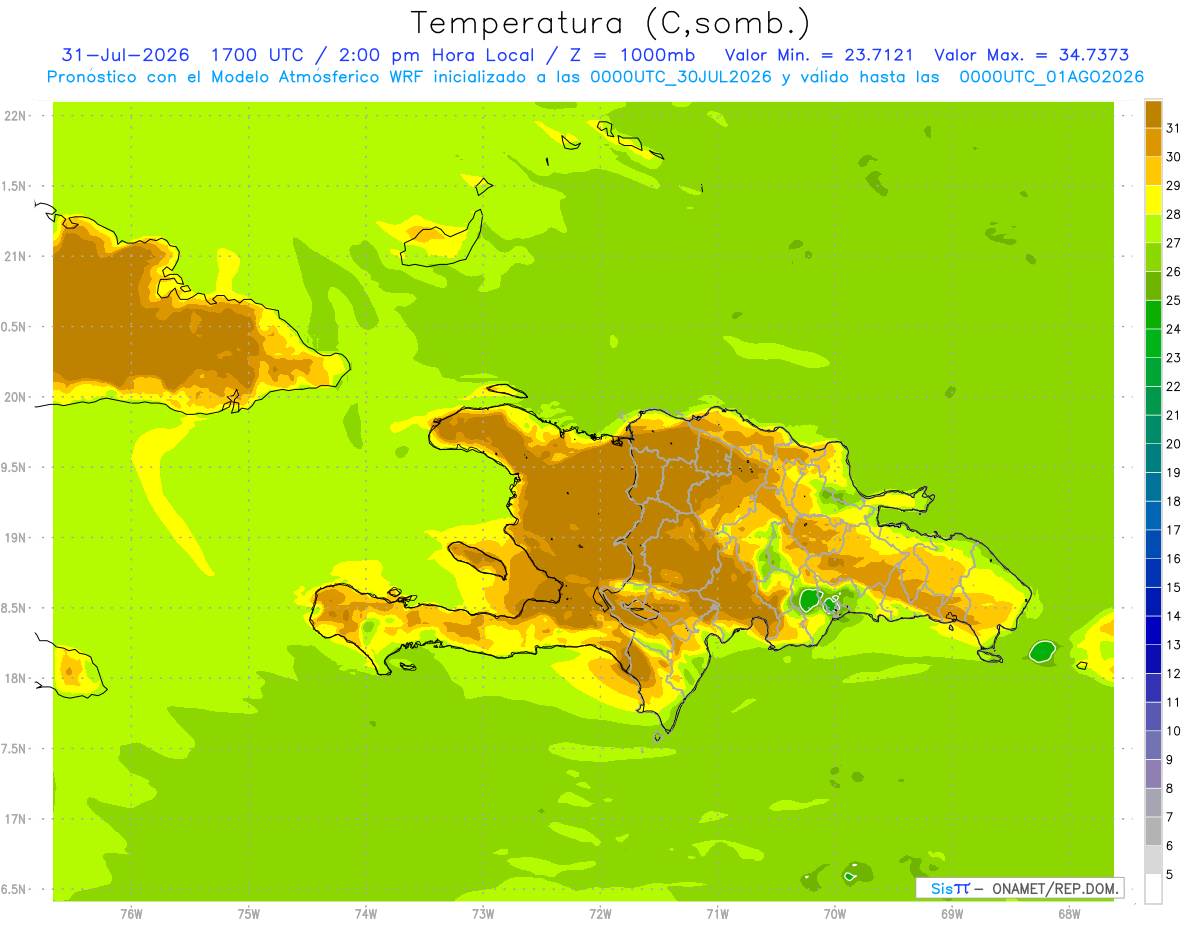The height and width of the screenshot is (927, 1200).
Task: Click the purple legend swatch between 8 and 9
Action: tap(1153, 773)
